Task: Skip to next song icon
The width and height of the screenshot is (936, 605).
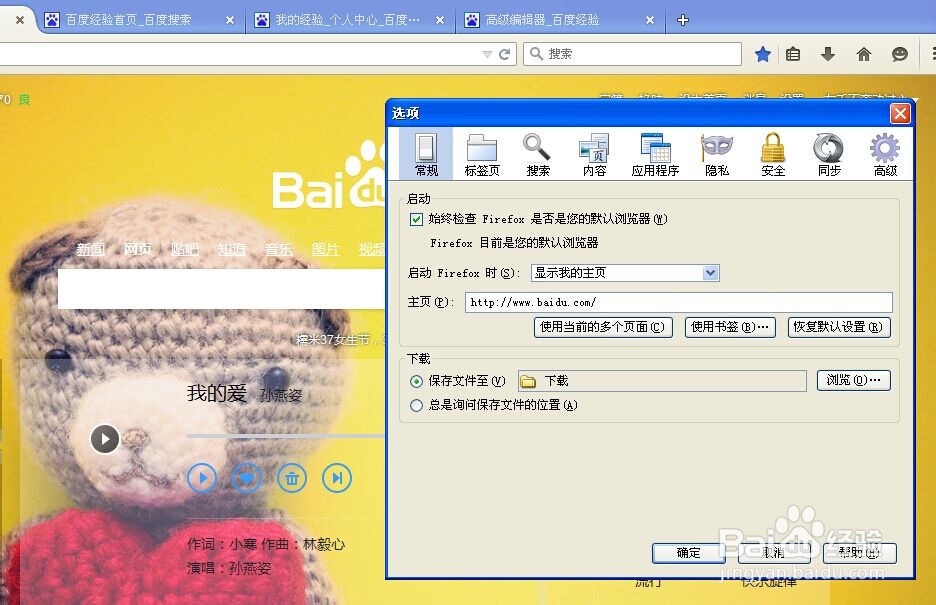Action: click(337, 478)
